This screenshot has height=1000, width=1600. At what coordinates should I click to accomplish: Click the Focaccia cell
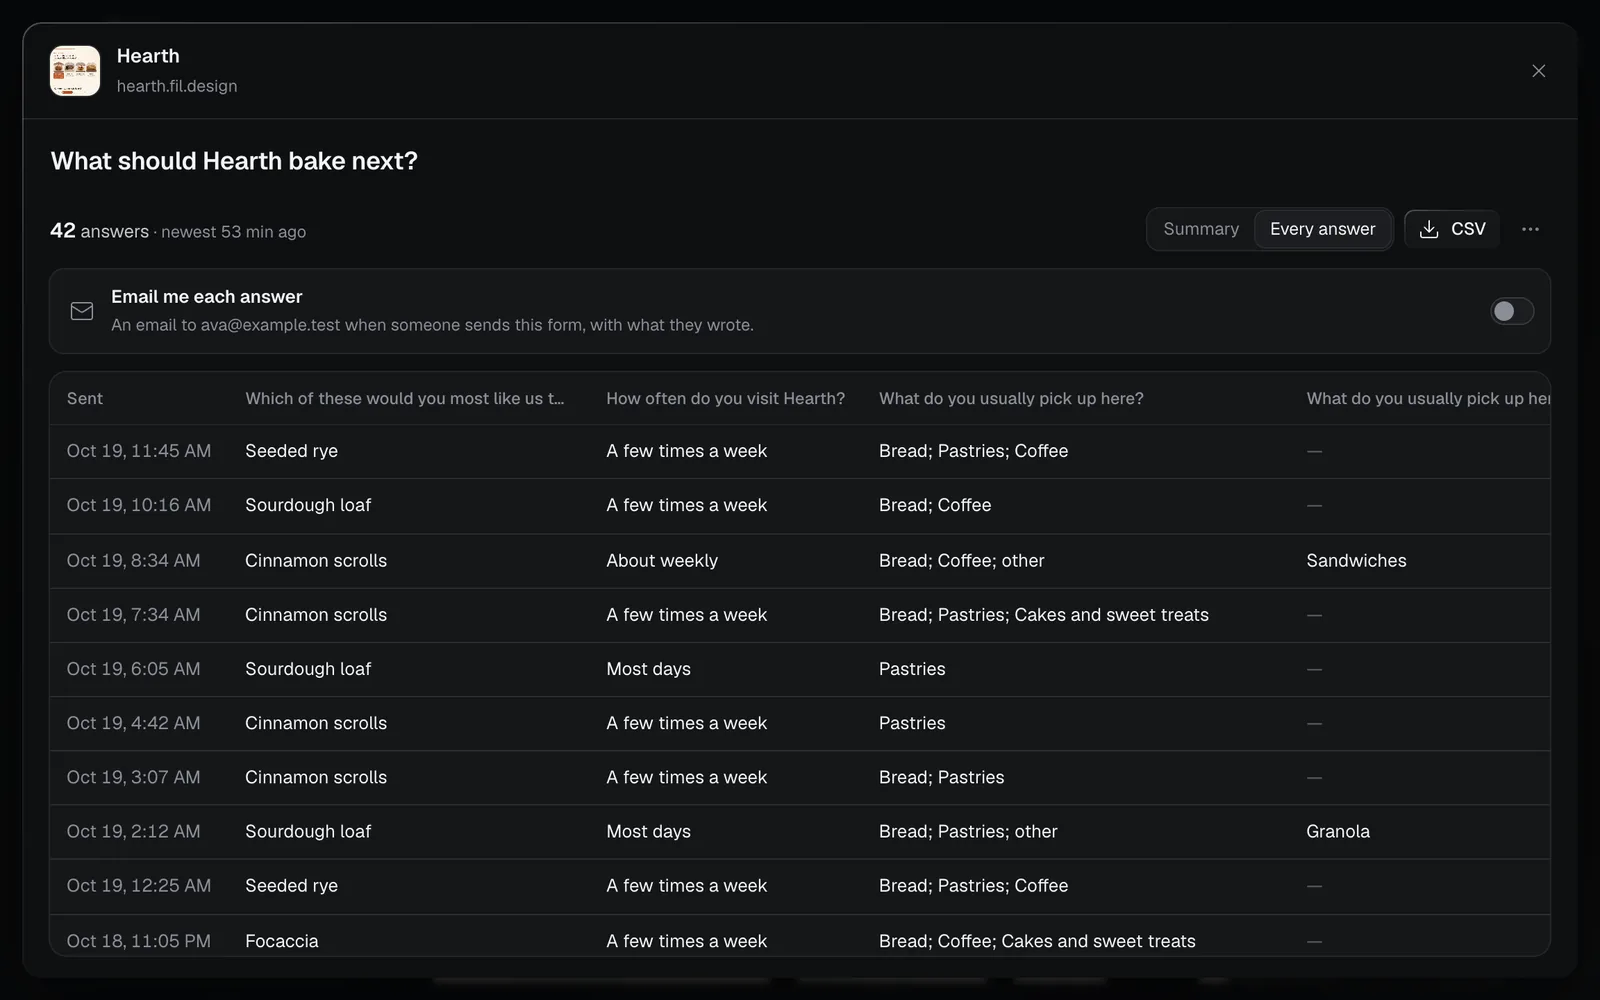coord(282,941)
